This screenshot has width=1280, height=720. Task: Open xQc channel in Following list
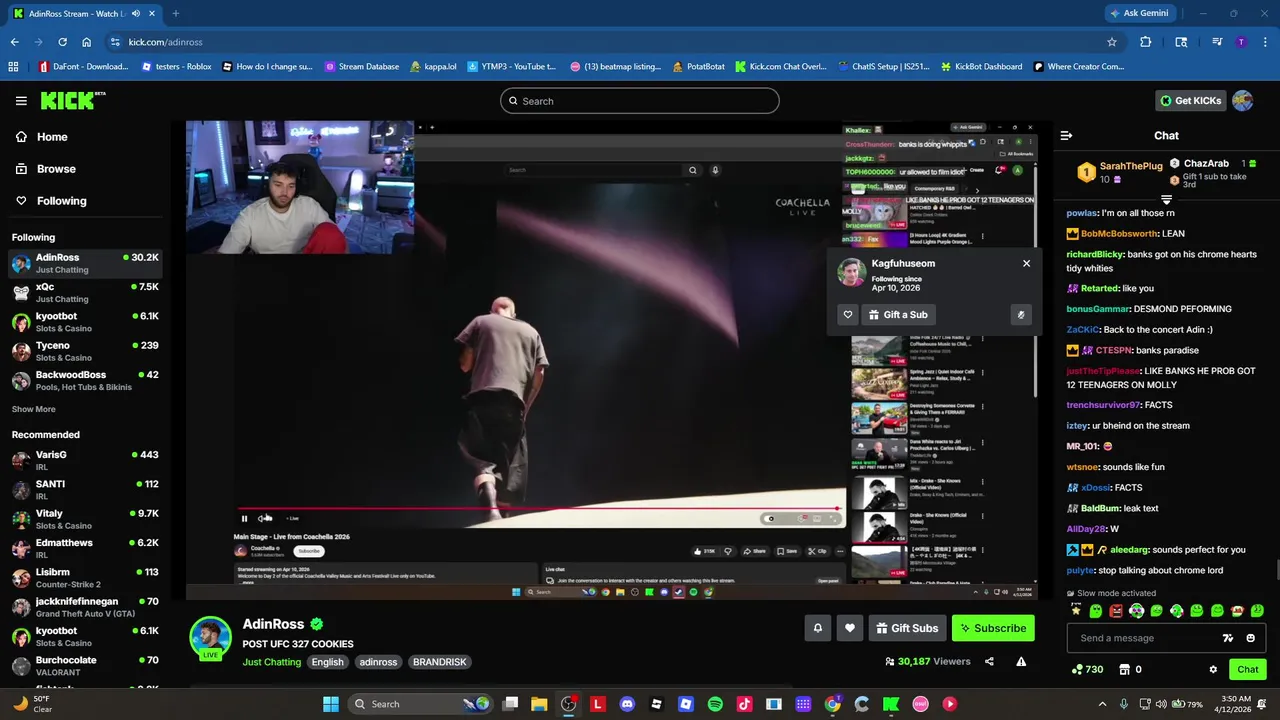(x=85, y=292)
